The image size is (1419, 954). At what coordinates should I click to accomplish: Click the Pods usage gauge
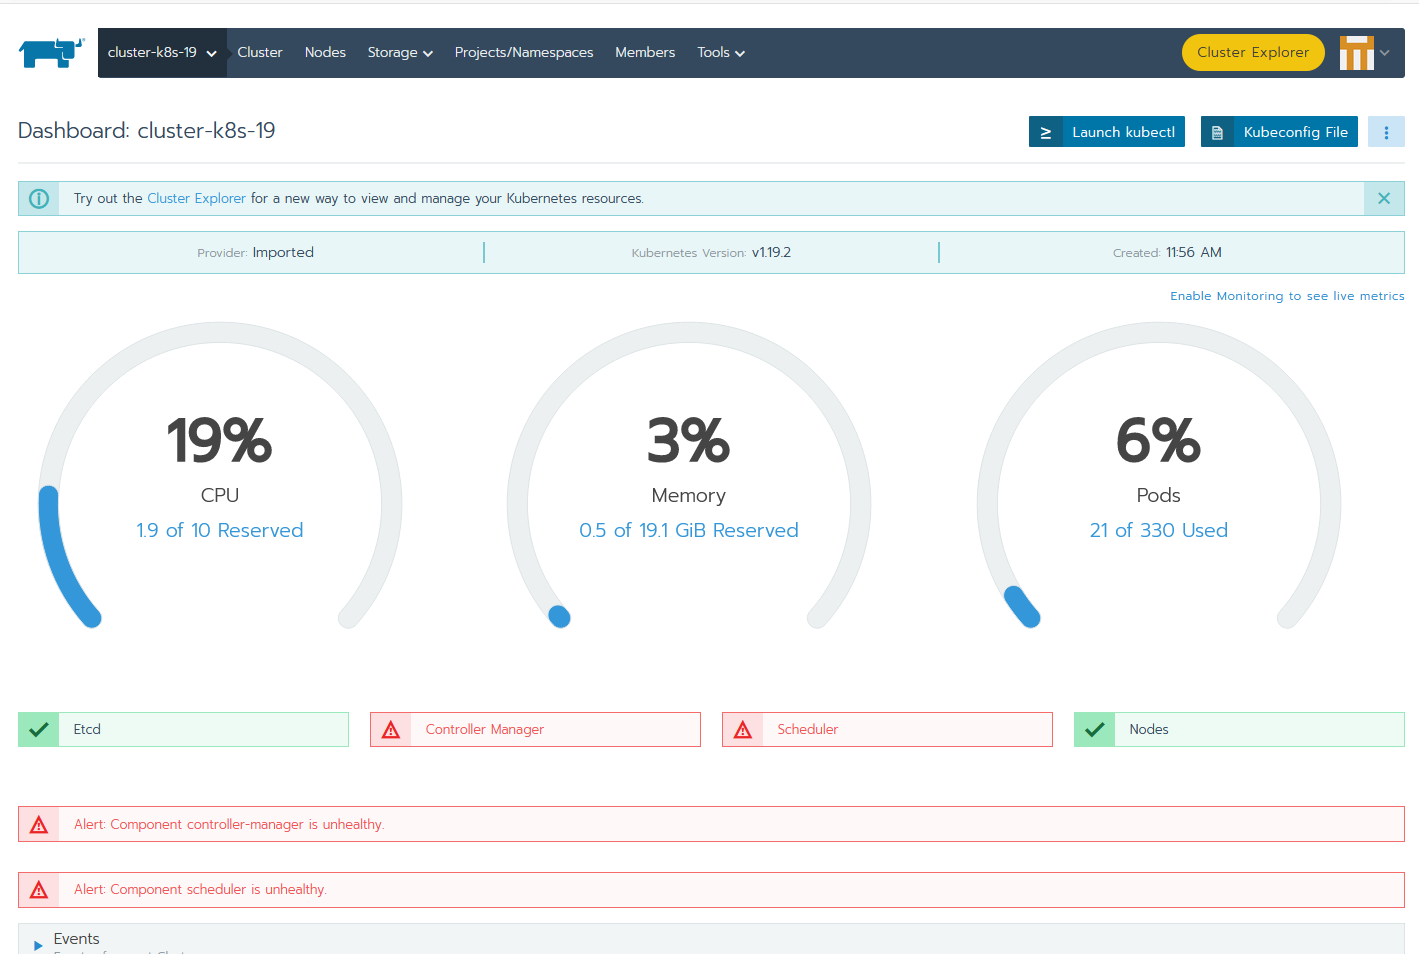[x=1159, y=475]
